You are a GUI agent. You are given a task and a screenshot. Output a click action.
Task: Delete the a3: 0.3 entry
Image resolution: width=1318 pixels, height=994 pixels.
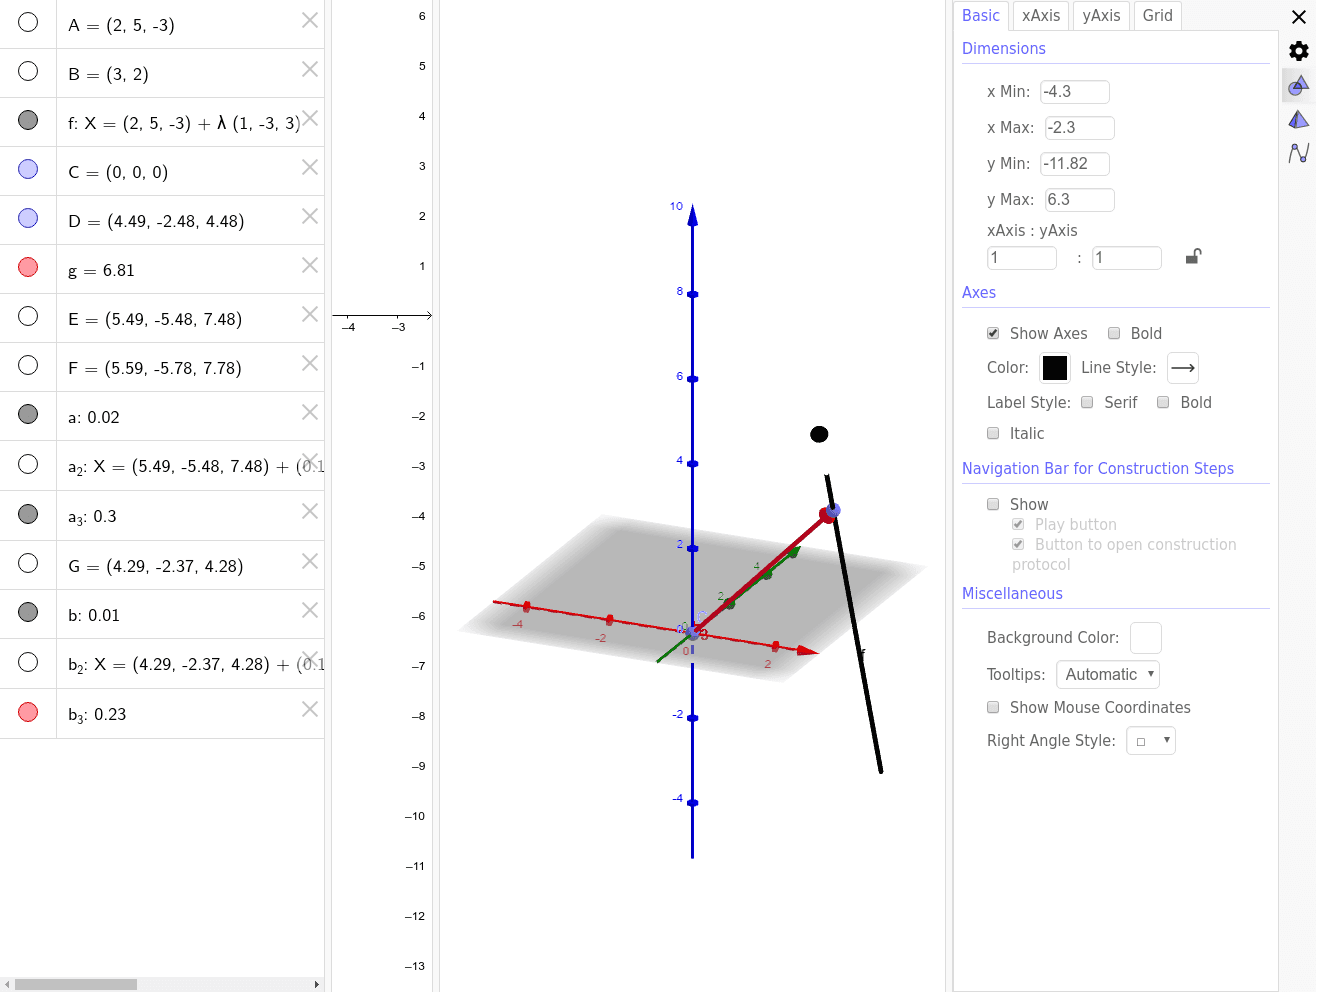(310, 511)
